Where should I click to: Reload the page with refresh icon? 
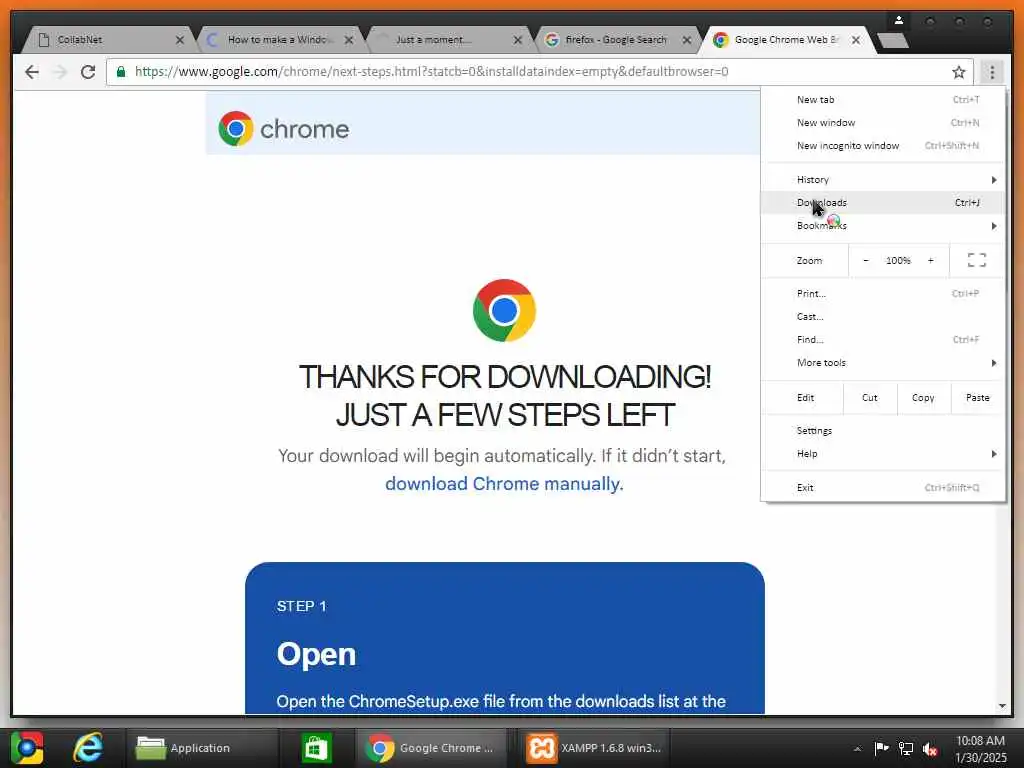coord(88,72)
